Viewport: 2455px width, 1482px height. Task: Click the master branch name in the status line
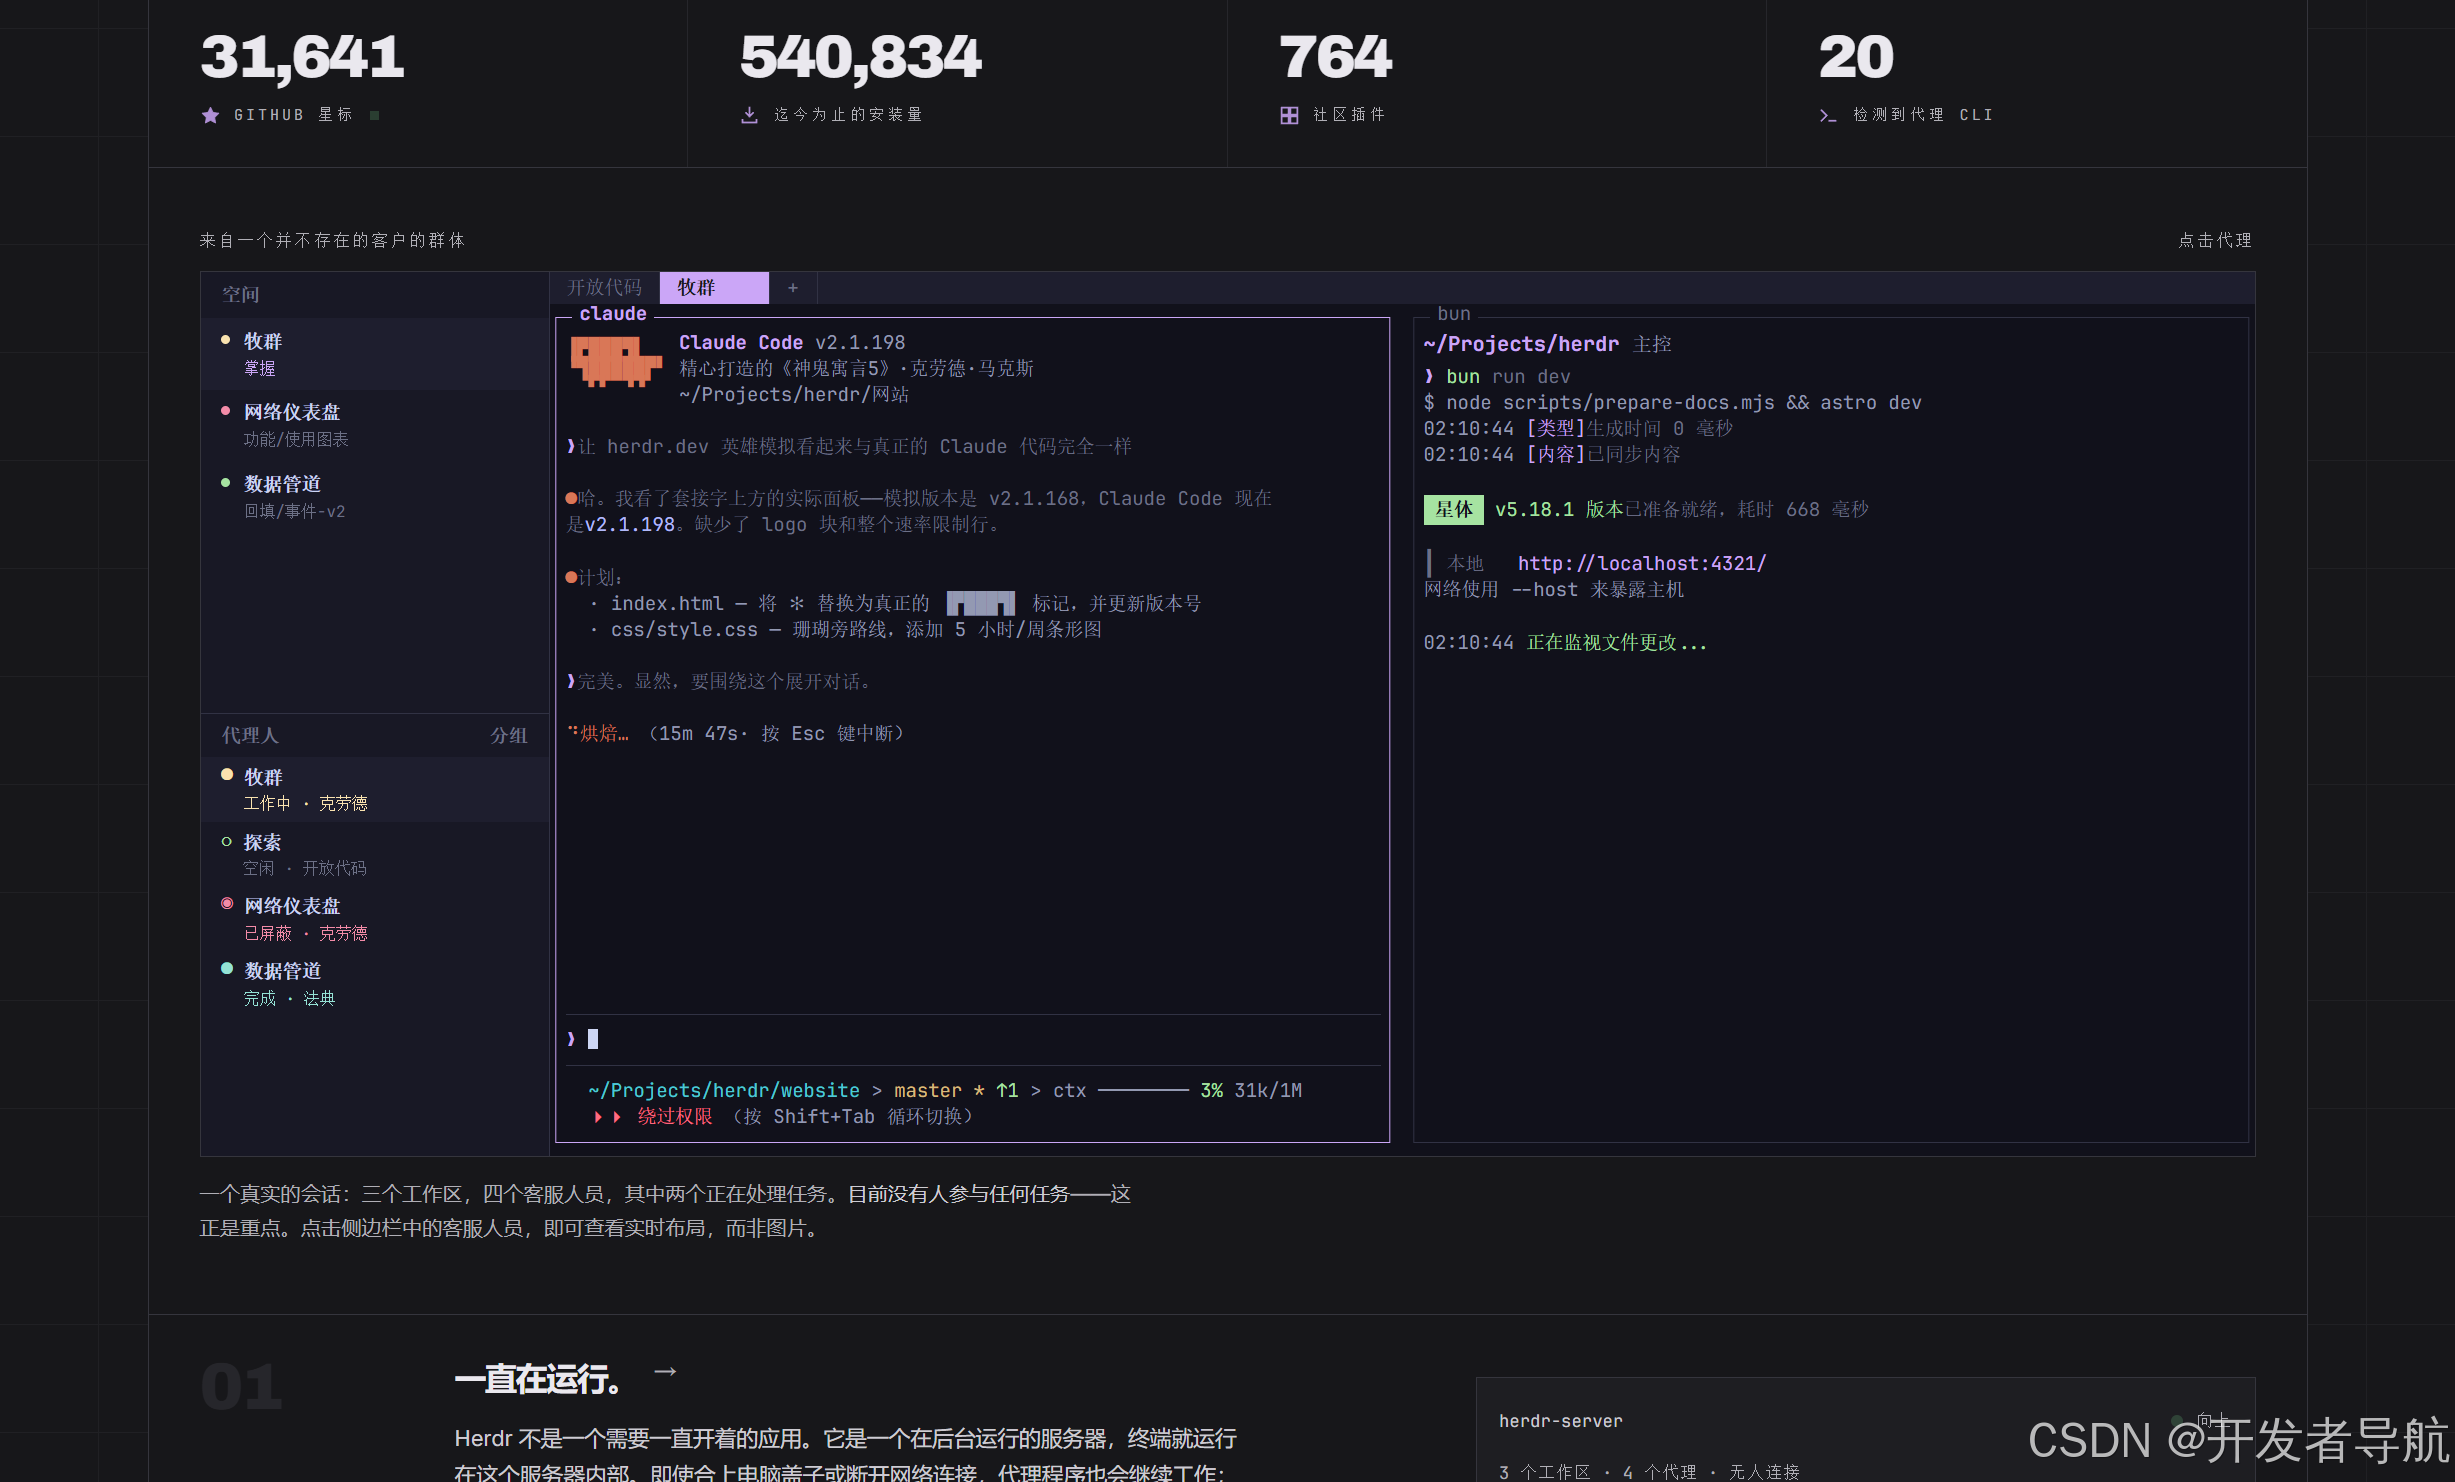click(927, 1091)
